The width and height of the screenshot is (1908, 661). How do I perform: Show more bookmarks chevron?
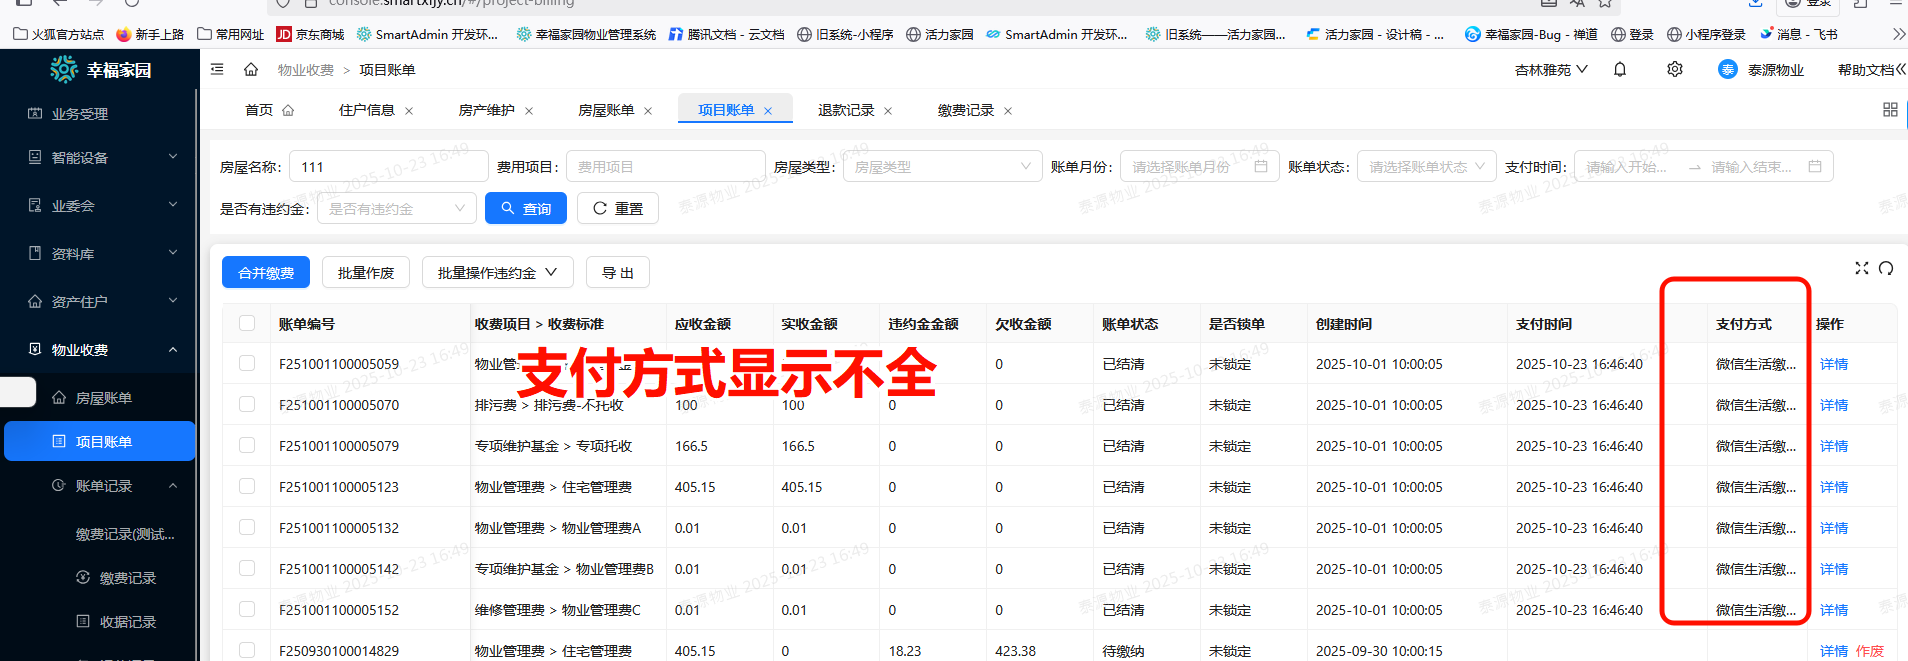coord(1898,34)
